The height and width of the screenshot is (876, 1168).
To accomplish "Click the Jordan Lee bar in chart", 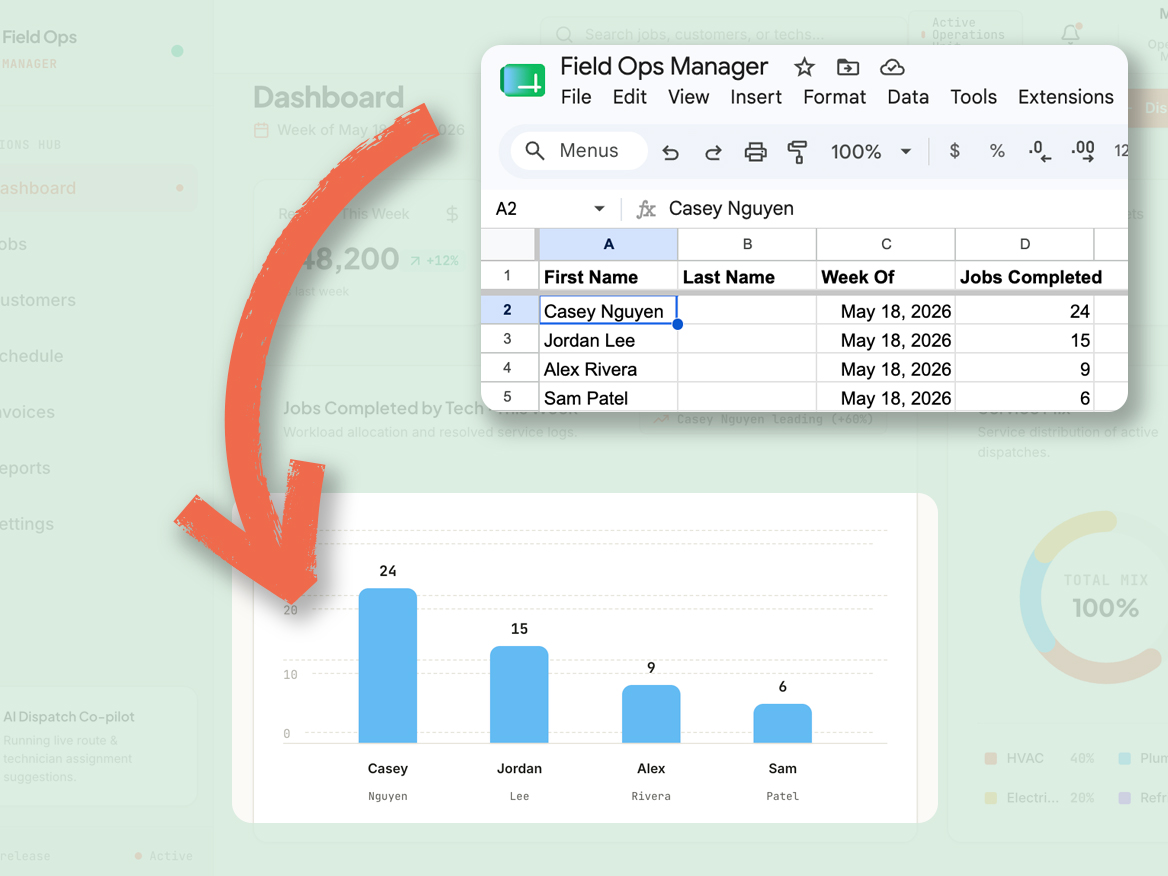I will point(519,694).
